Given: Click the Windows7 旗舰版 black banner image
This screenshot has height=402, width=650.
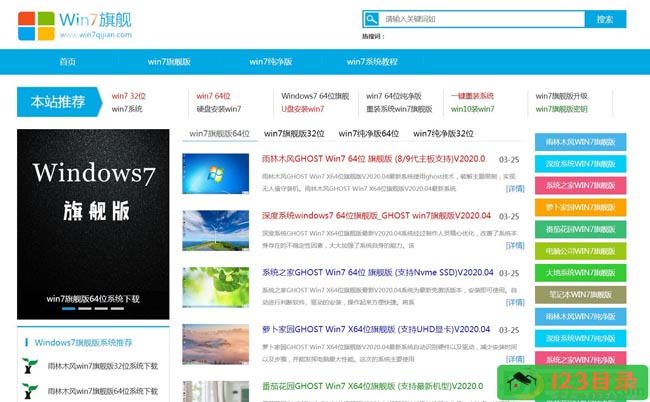Looking at the screenshot, I should (93, 224).
